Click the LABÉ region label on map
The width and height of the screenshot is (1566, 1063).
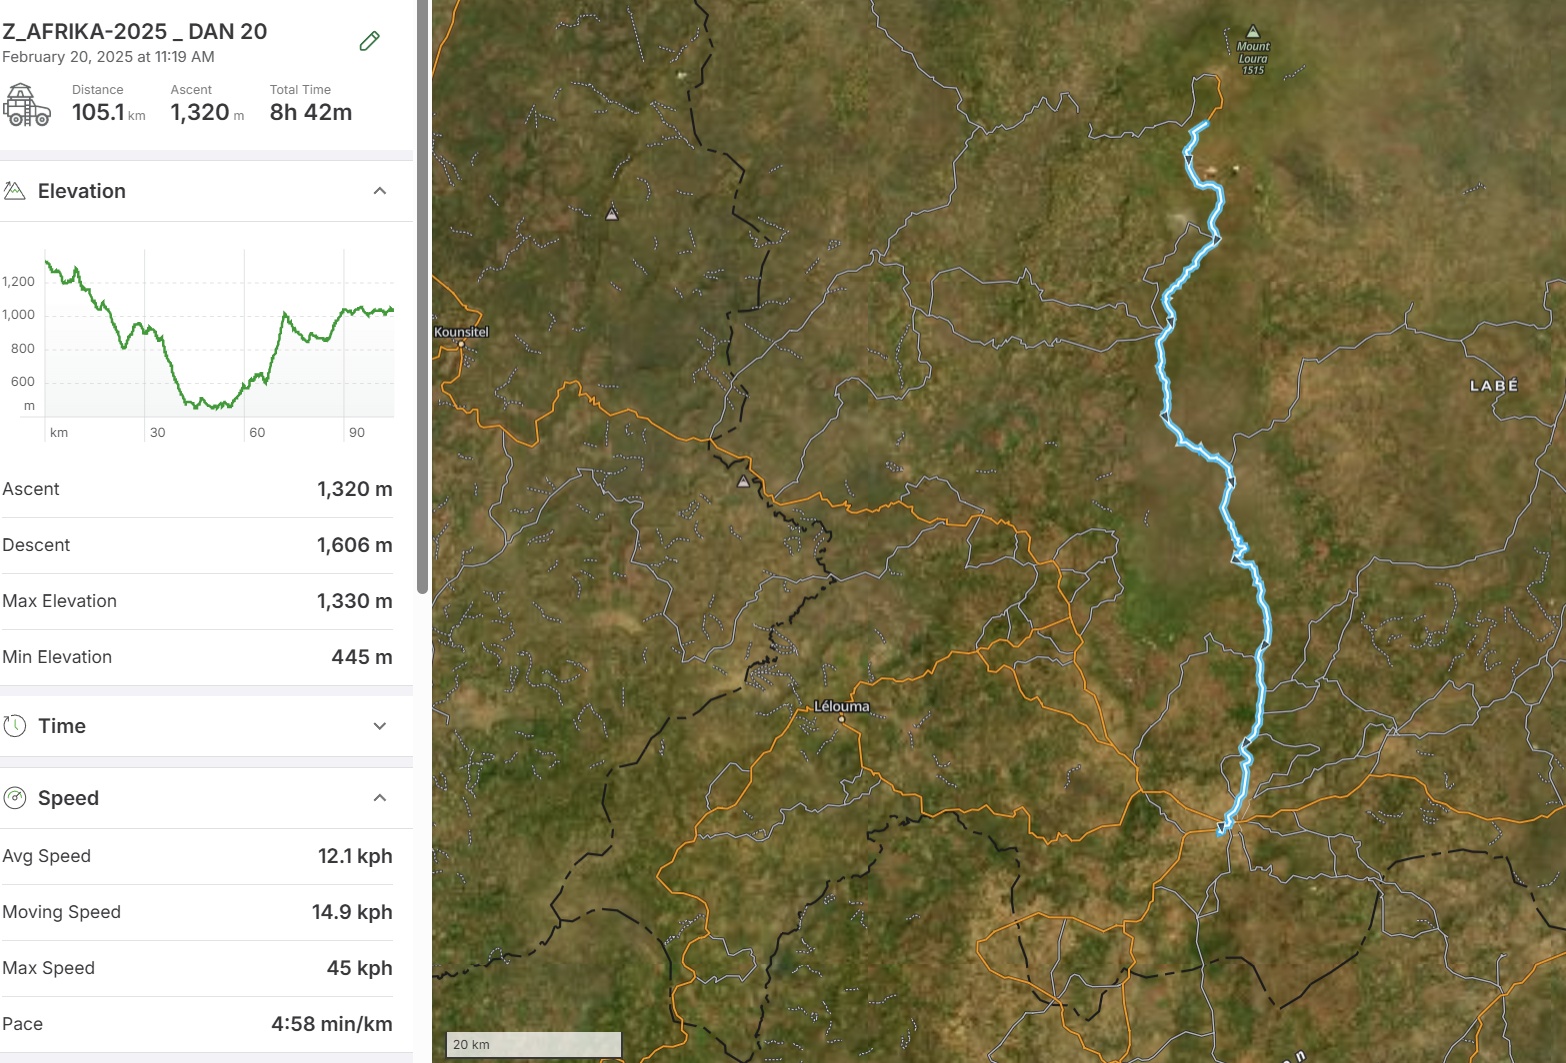pos(1493,386)
